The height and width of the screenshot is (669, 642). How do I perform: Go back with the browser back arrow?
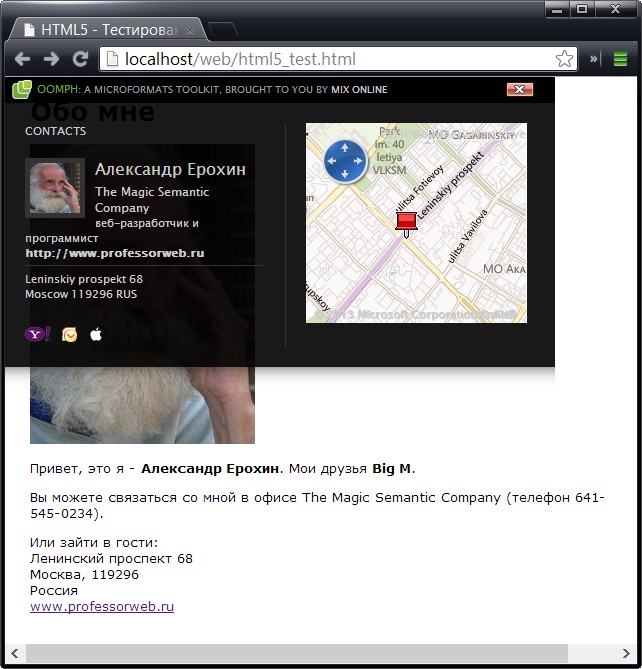coord(22,59)
